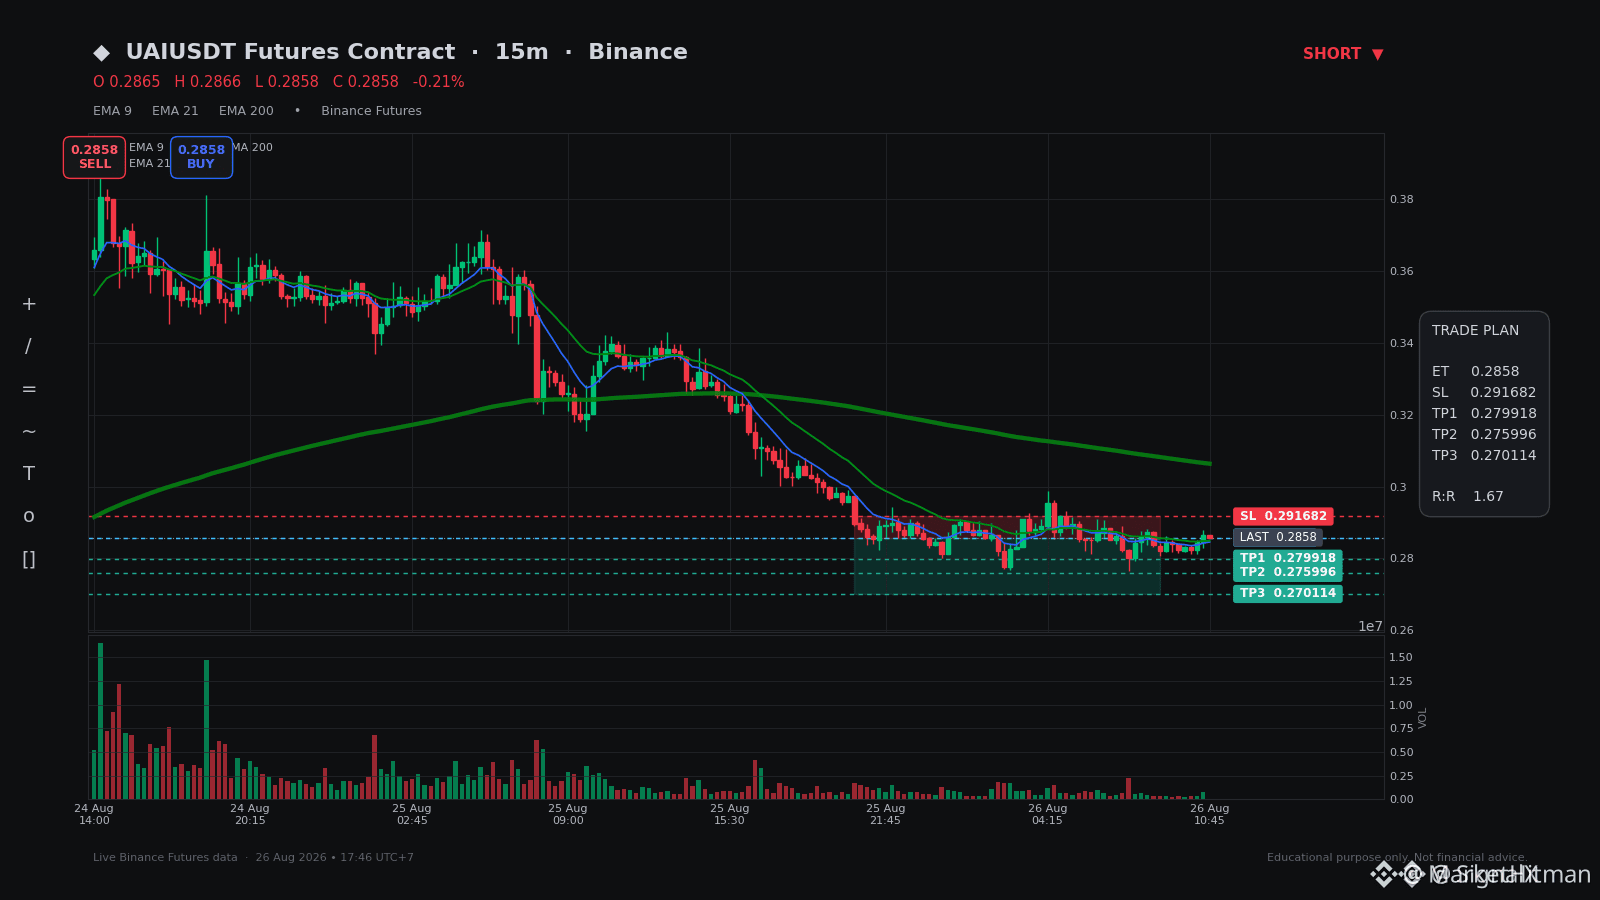Click the LAST 0.2858 price tag

1278,537
